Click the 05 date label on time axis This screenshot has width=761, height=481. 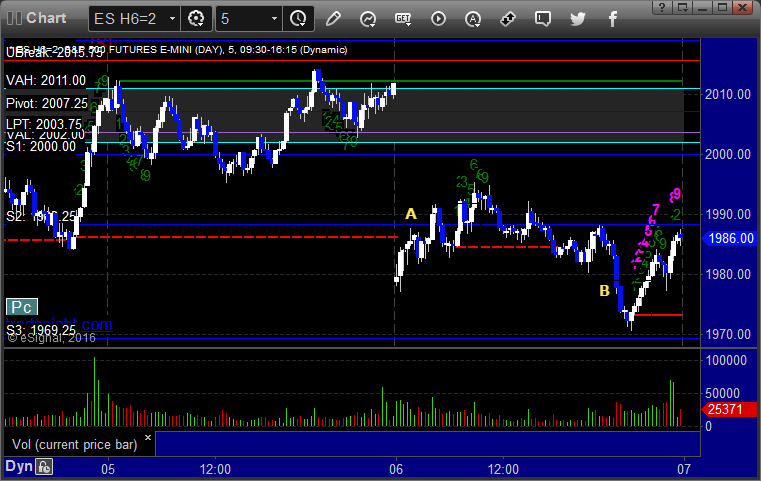(108, 469)
